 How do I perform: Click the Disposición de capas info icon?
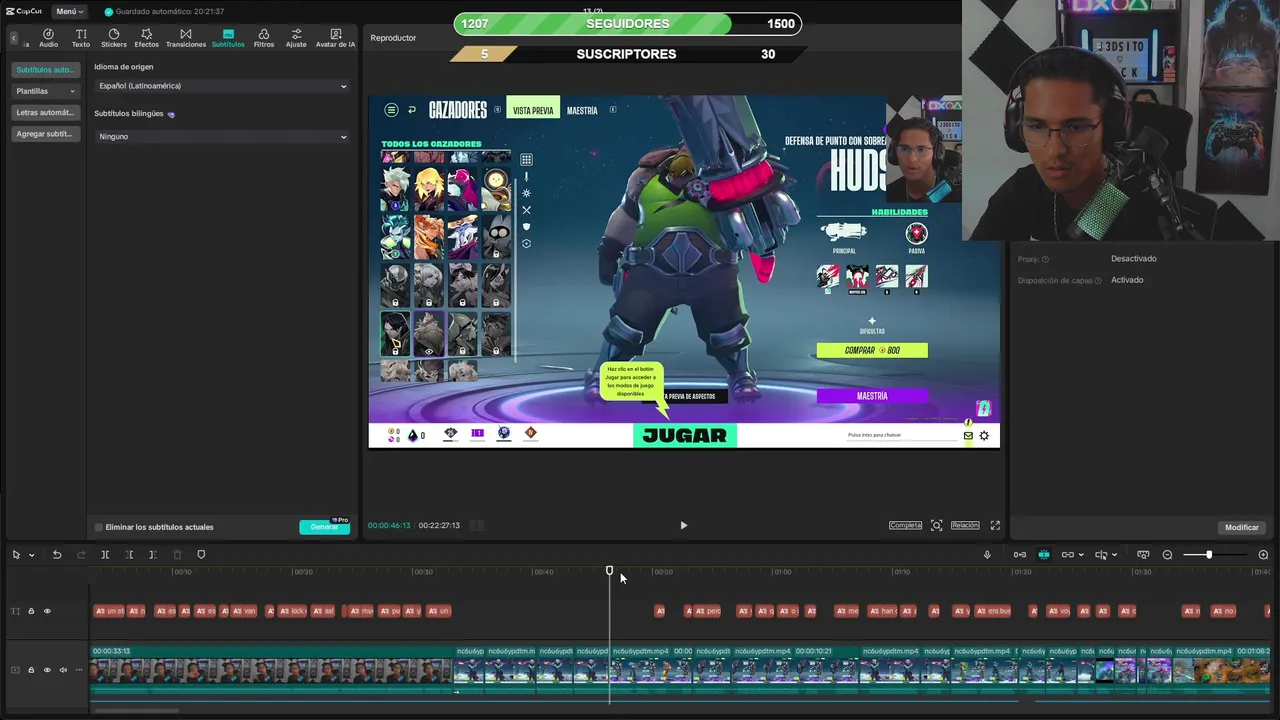pos(1098,281)
